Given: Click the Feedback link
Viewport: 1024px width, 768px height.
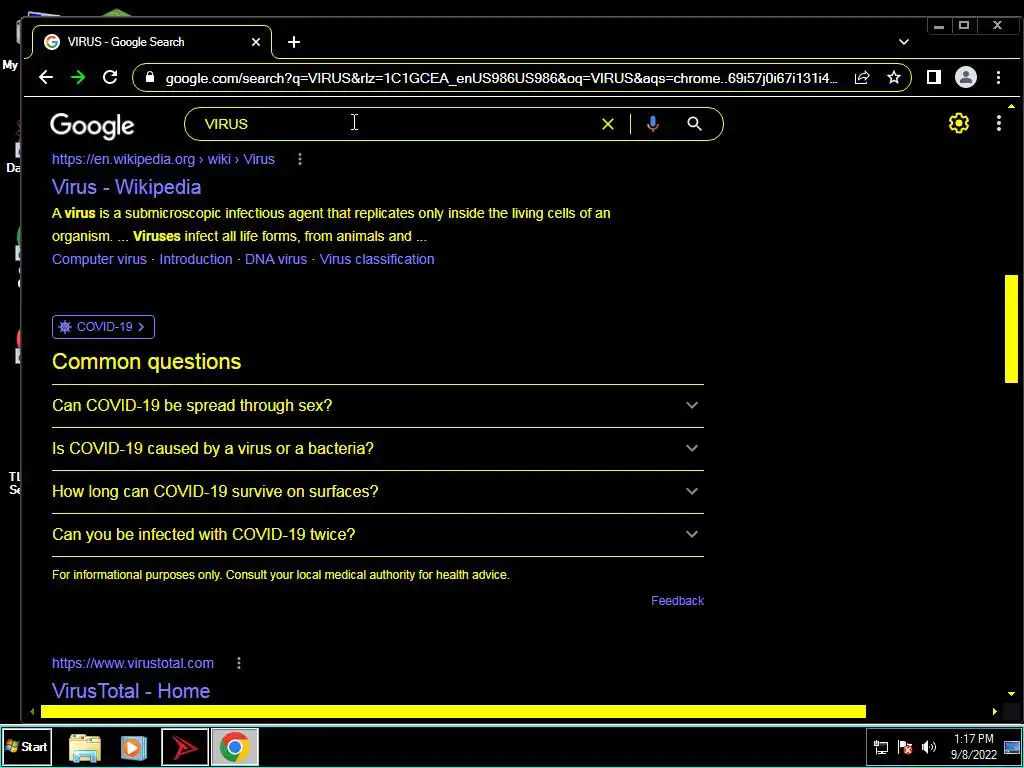Looking at the screenshot, I should (677, 601).
